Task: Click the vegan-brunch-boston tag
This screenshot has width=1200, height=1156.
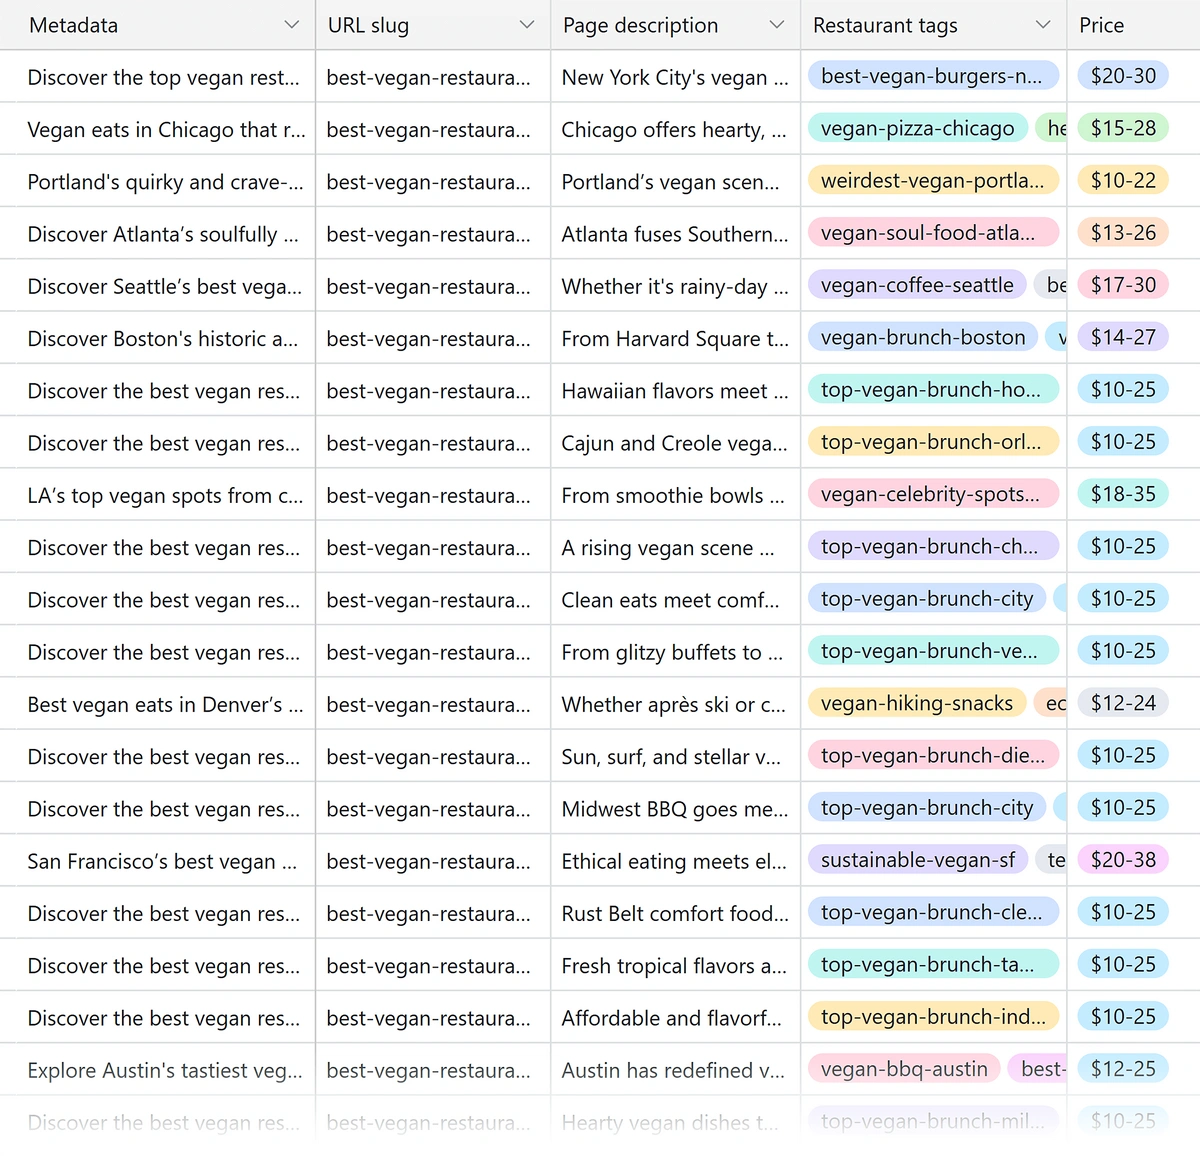Action: 922,337
